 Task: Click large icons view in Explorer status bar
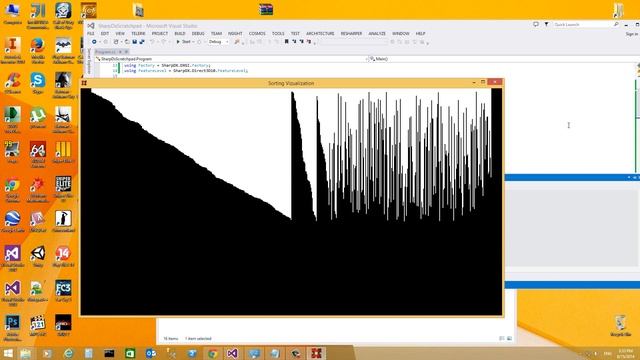pyautogui.click(x=509, y=338)
